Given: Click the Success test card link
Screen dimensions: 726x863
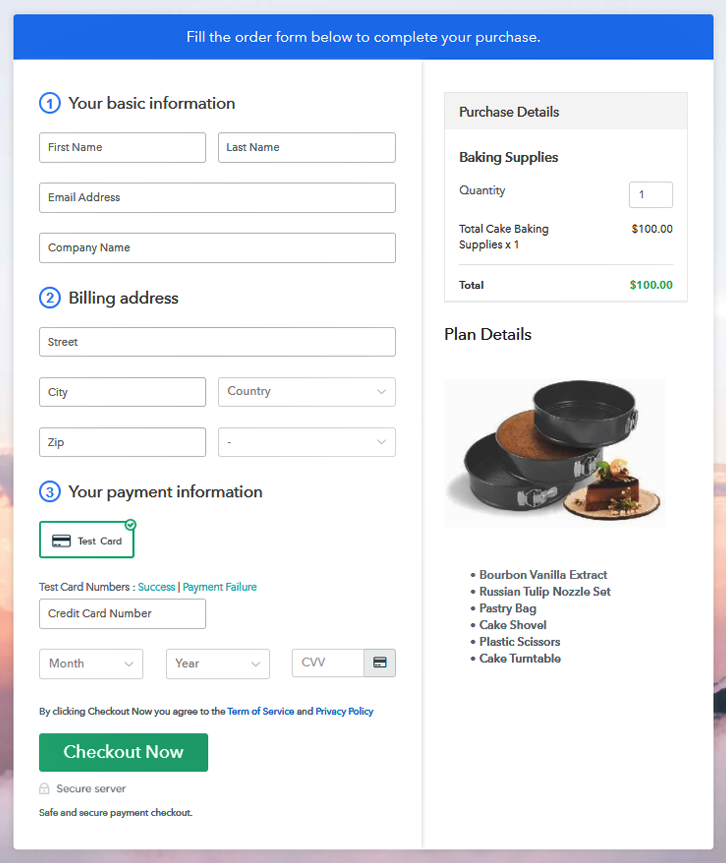Looking at the screenshot, I should coord(156,587).
